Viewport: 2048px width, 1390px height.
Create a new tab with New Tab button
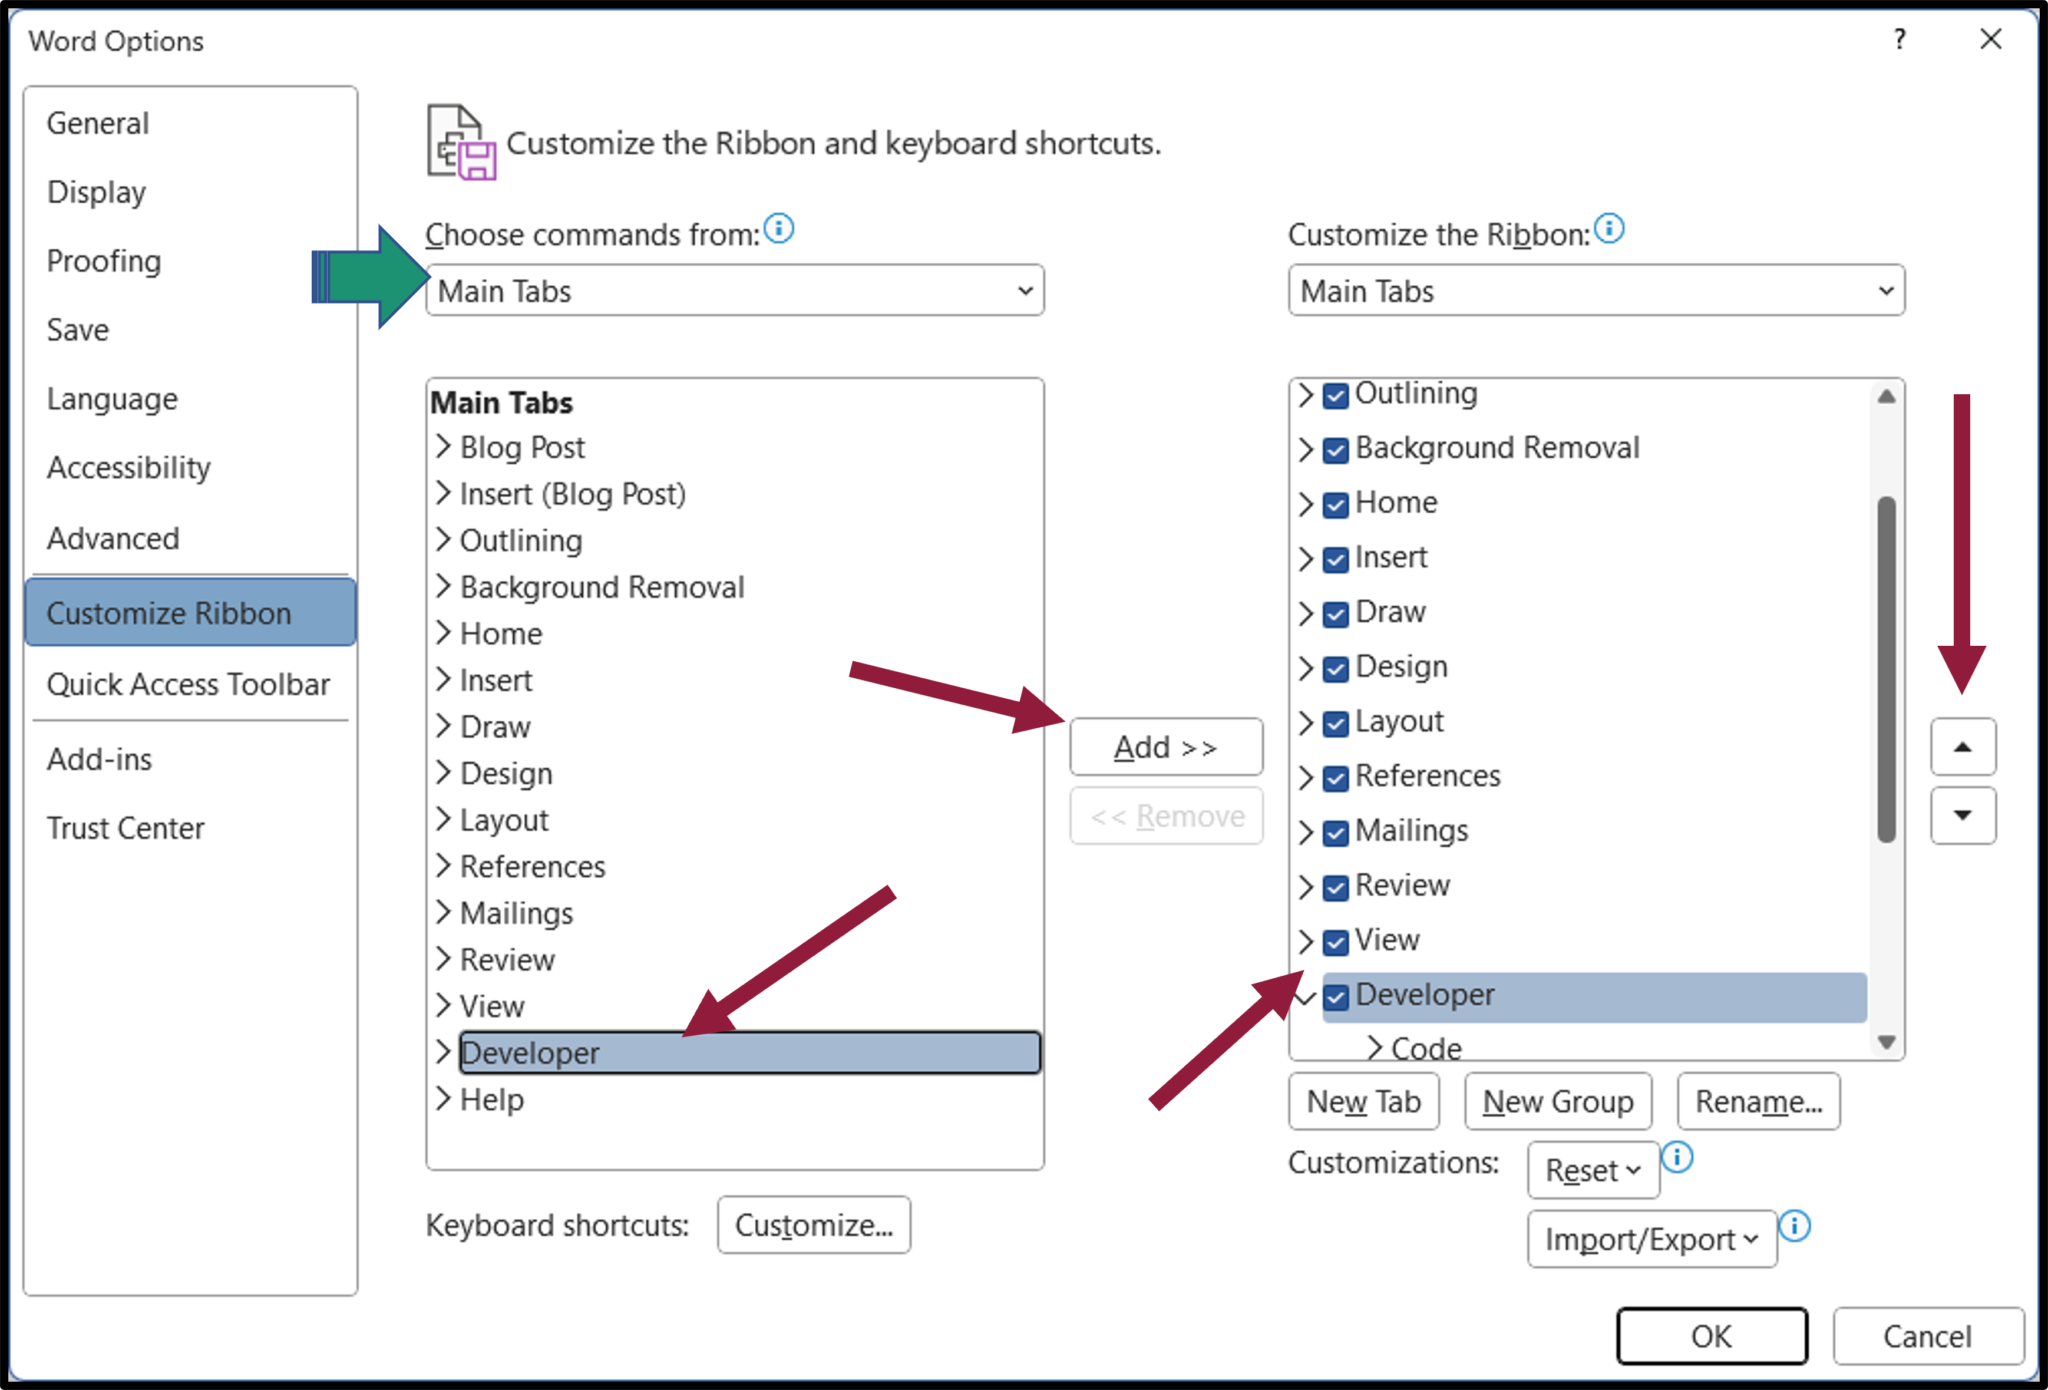coord(1363,1101)
